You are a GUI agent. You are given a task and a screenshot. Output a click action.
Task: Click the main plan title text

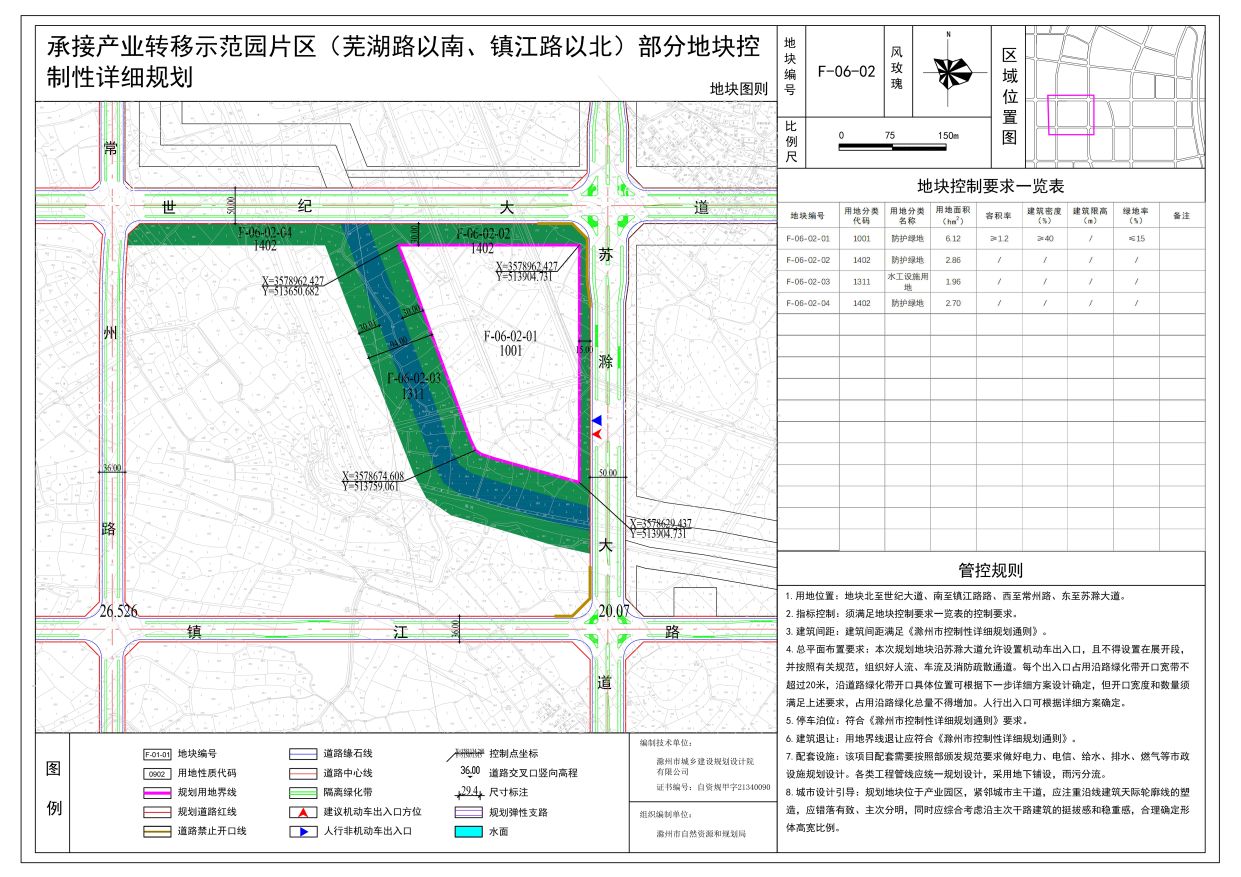tap(404, 62)
